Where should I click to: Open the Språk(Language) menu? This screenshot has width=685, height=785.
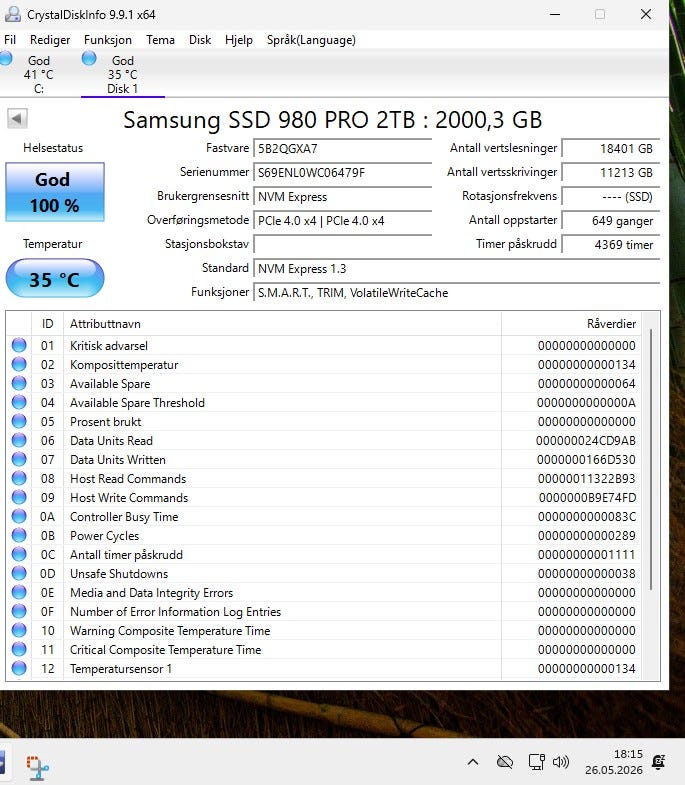tap(311, 40)
